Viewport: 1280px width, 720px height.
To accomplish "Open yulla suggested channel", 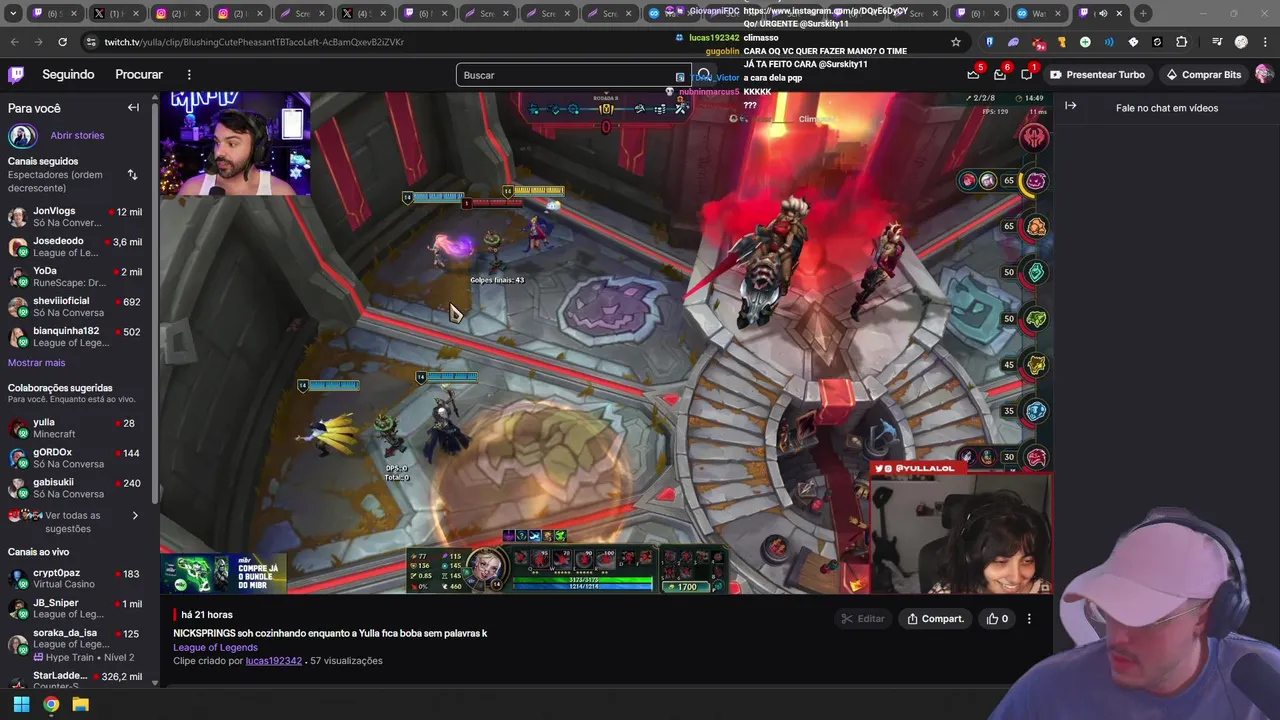I will click(x=75, y=428).
